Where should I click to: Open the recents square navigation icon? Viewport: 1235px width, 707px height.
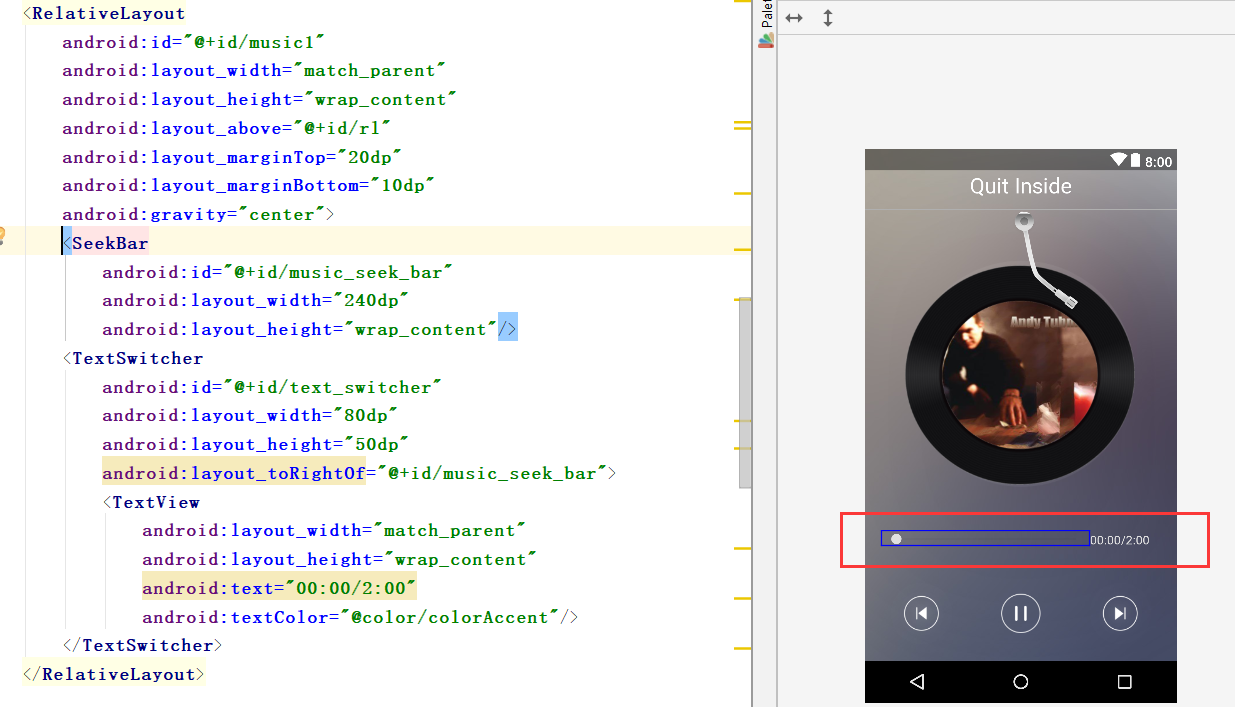tap(1123, 681)
